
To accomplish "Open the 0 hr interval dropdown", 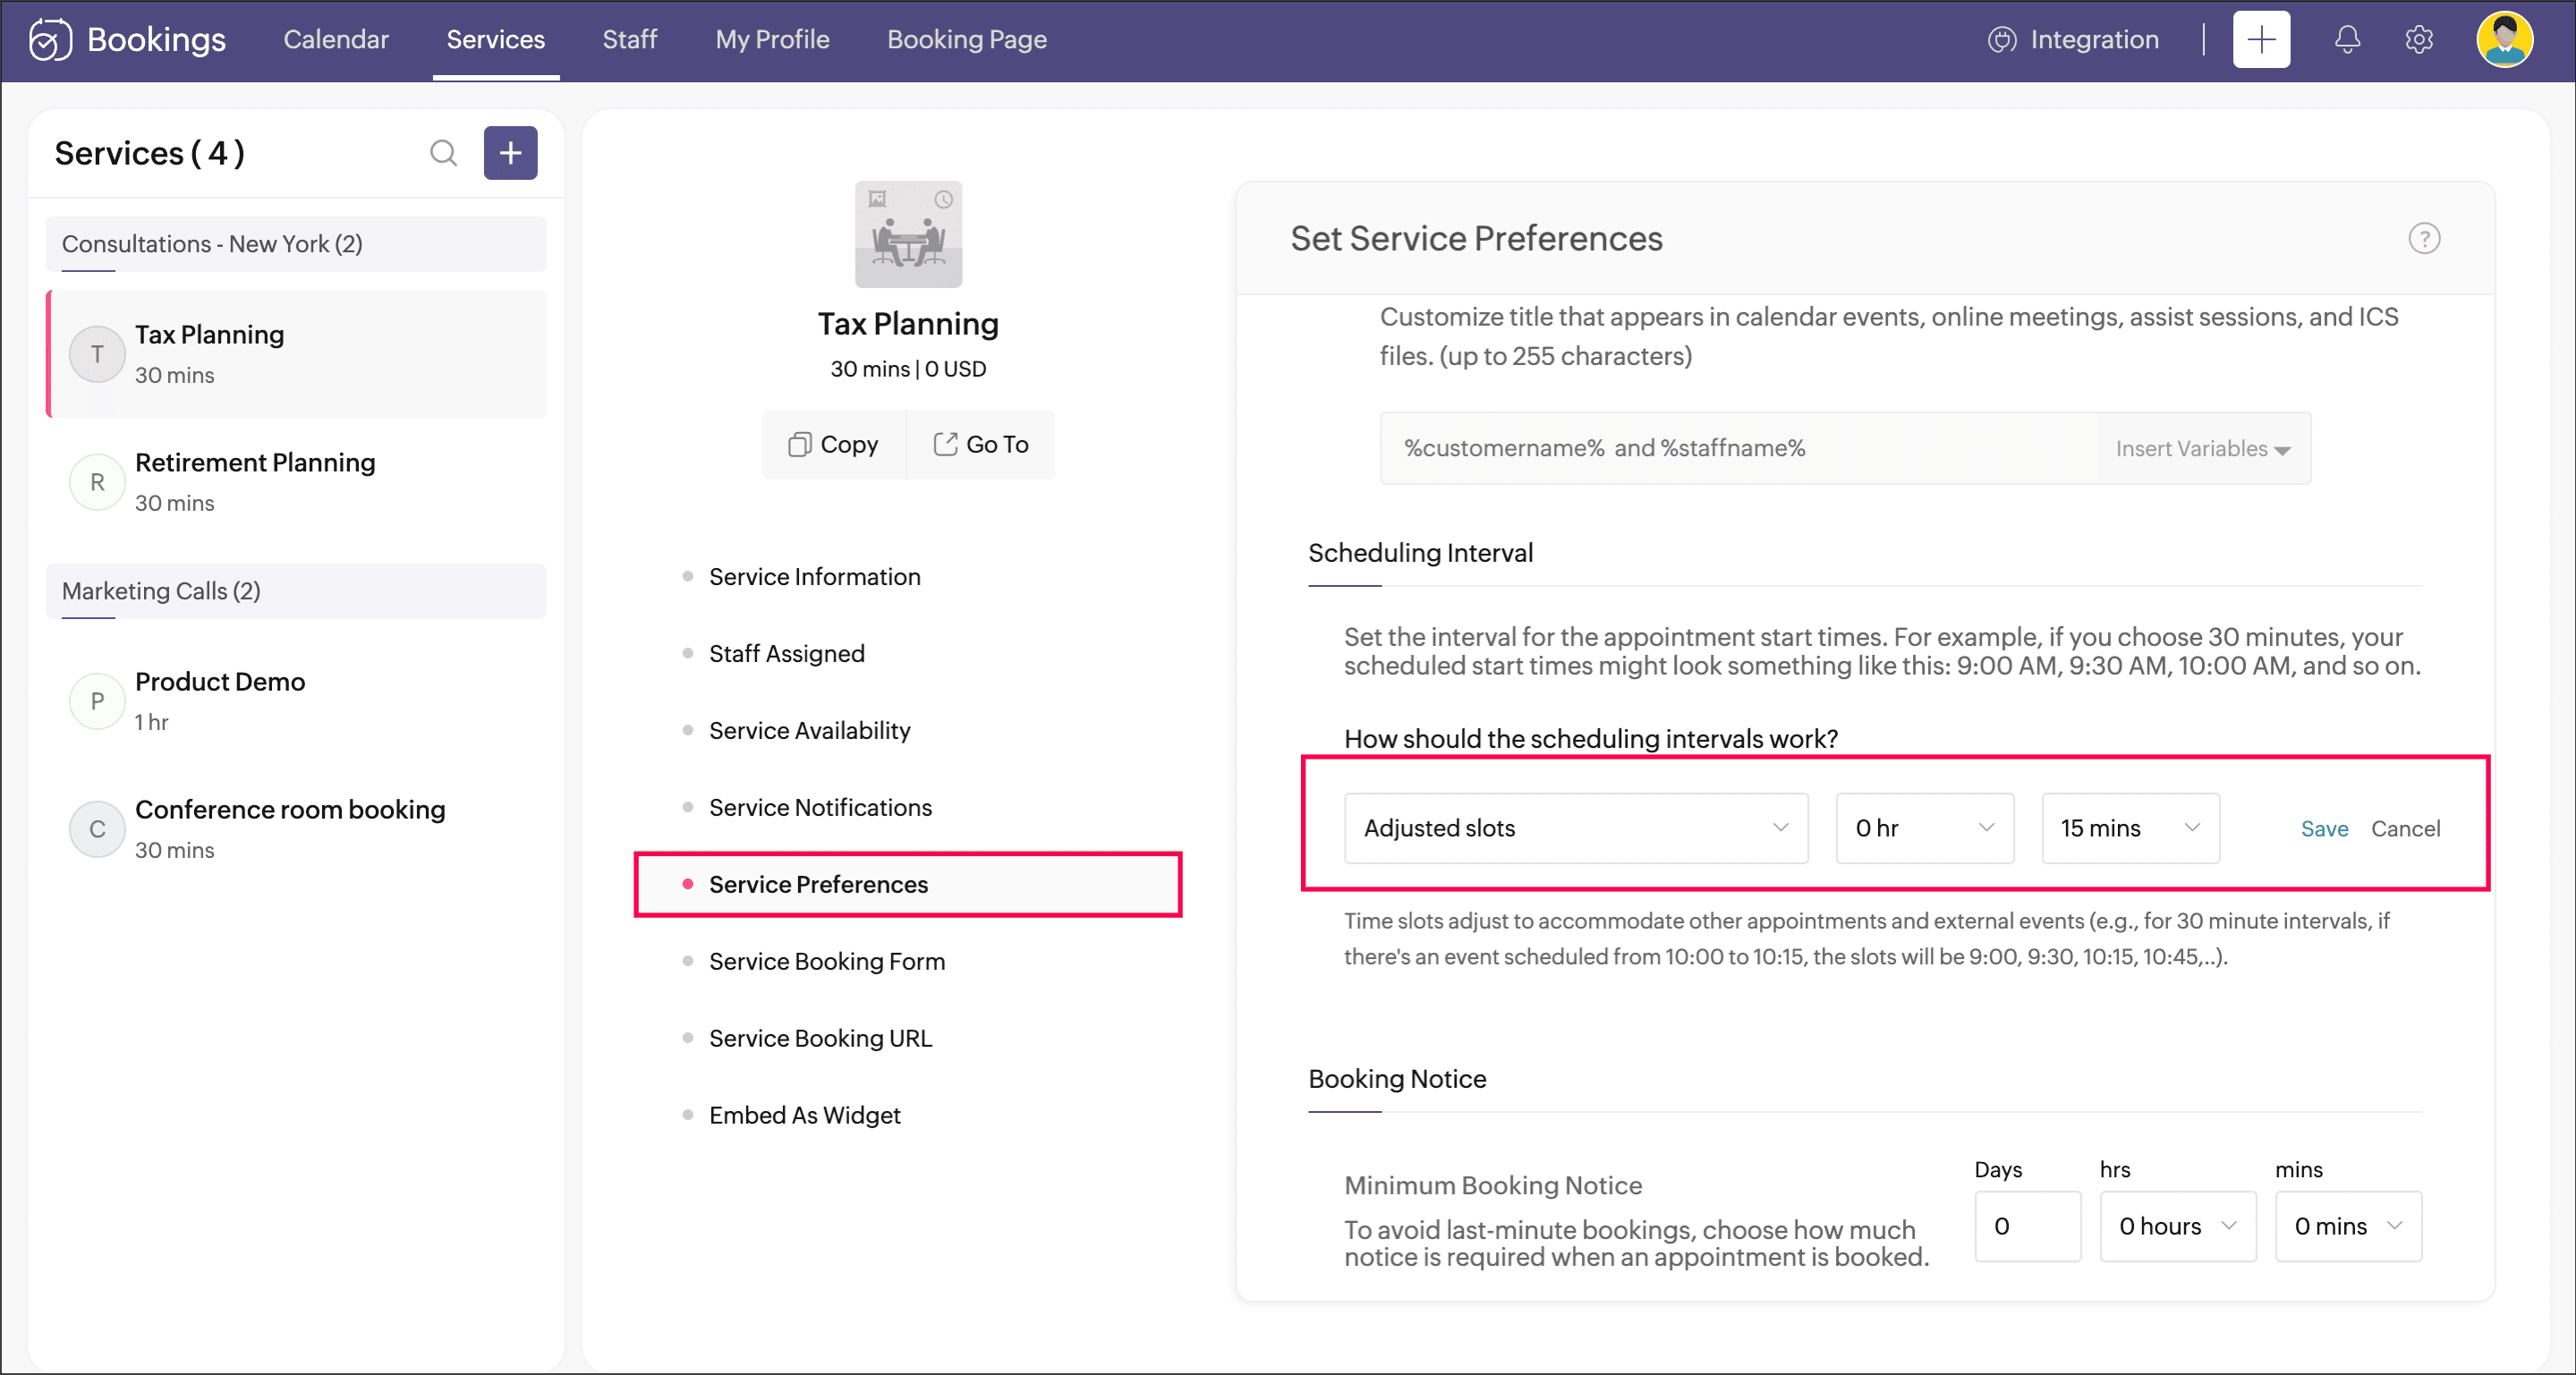I will [x=1924, y=829].
